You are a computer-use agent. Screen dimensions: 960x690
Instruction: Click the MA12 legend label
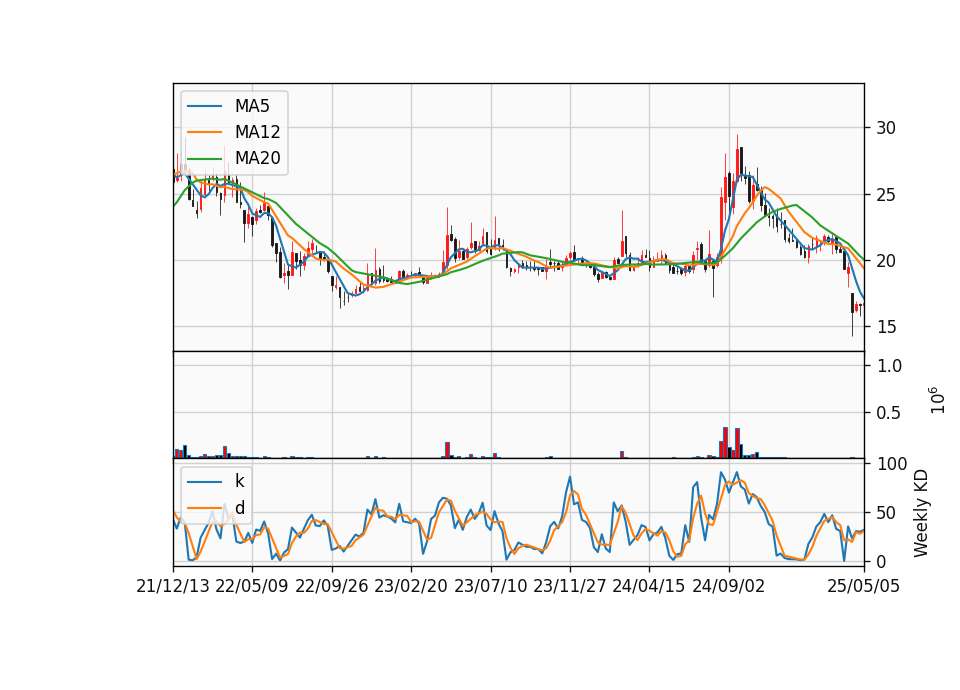pyautogui.click(x=257, y=132)
